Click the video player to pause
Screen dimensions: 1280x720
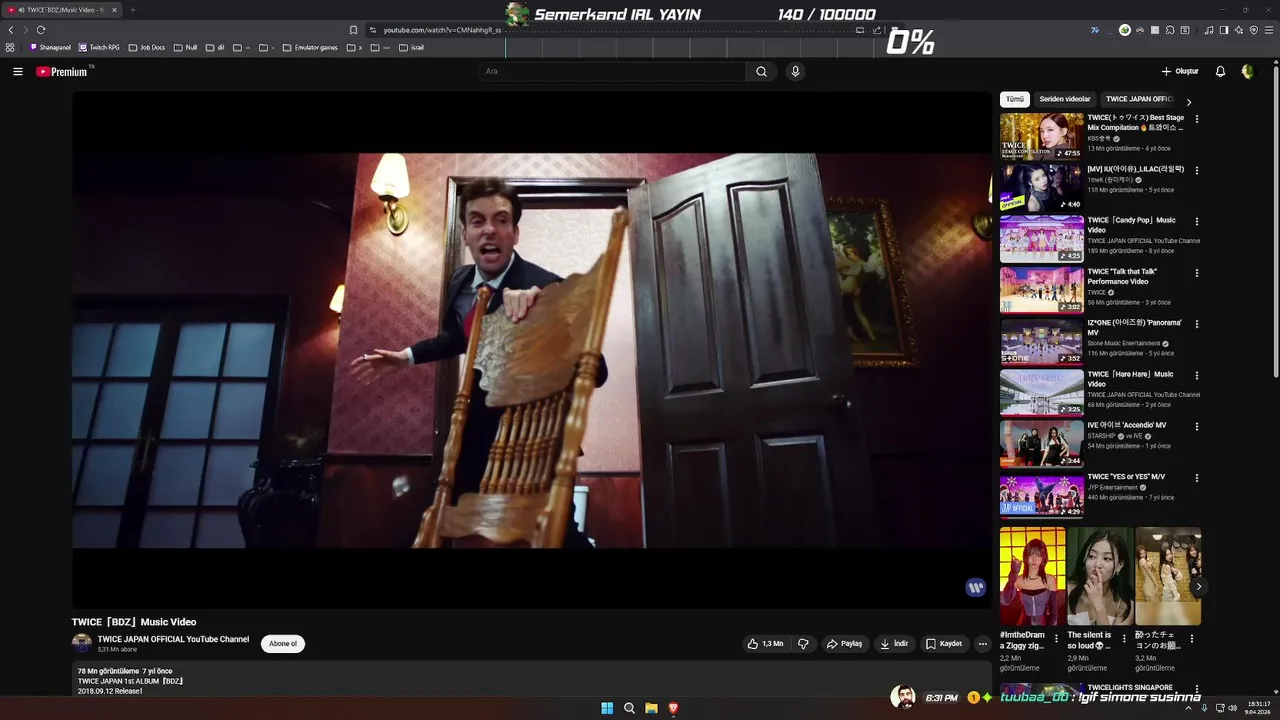(531, 350)
